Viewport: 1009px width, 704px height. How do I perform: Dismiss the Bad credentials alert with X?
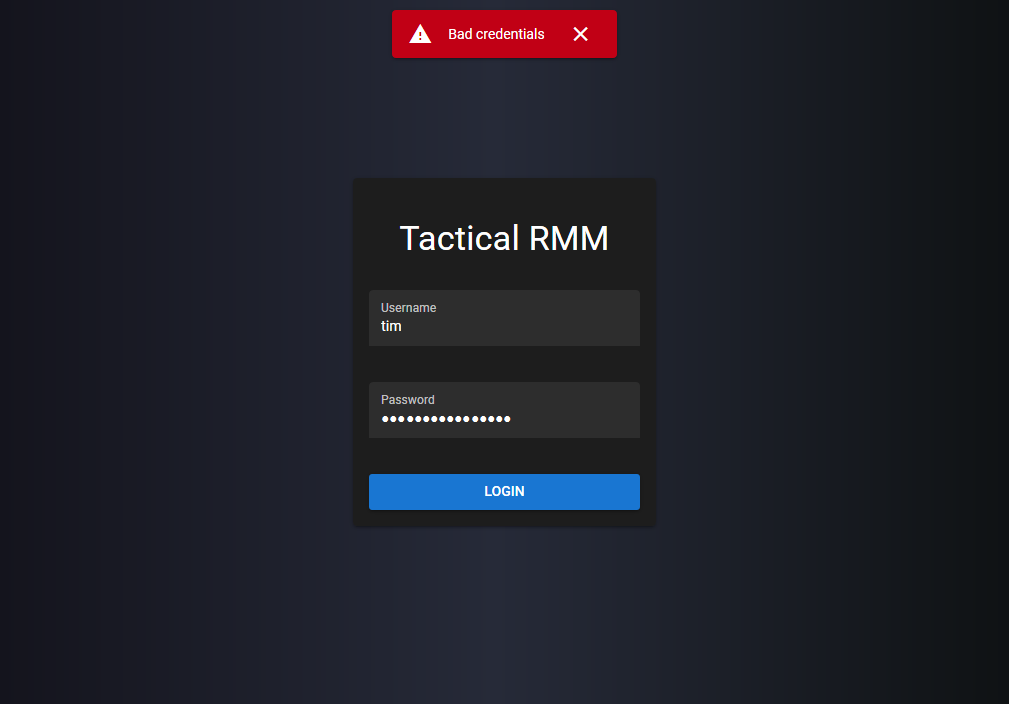pyautogui.click(x=580, y=34)
